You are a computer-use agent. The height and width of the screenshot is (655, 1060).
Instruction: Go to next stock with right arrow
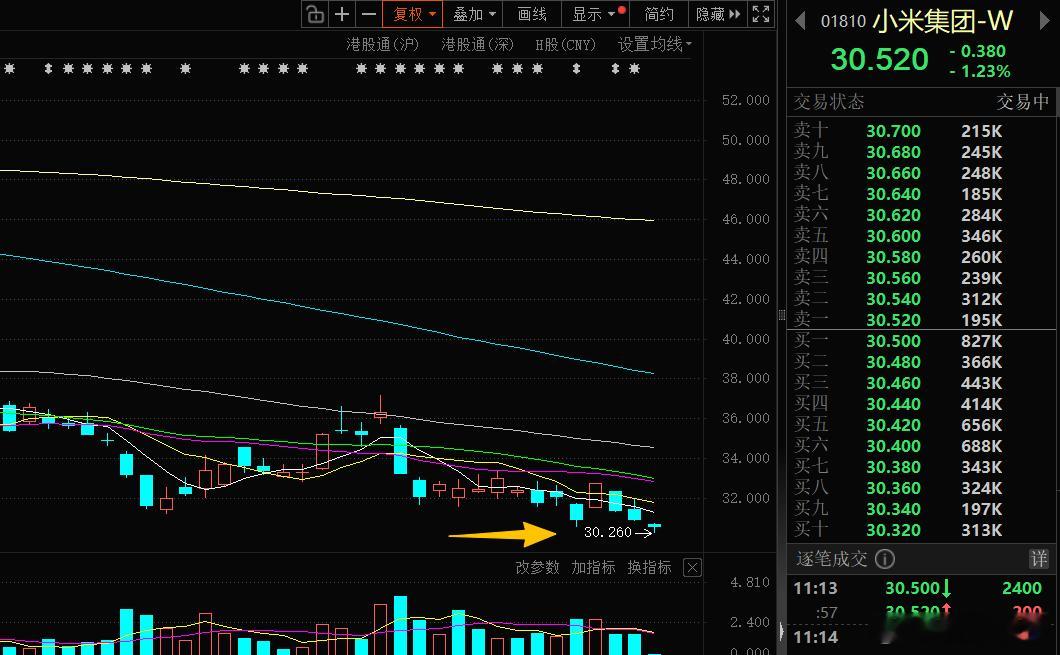click(x=1044, y=21)
